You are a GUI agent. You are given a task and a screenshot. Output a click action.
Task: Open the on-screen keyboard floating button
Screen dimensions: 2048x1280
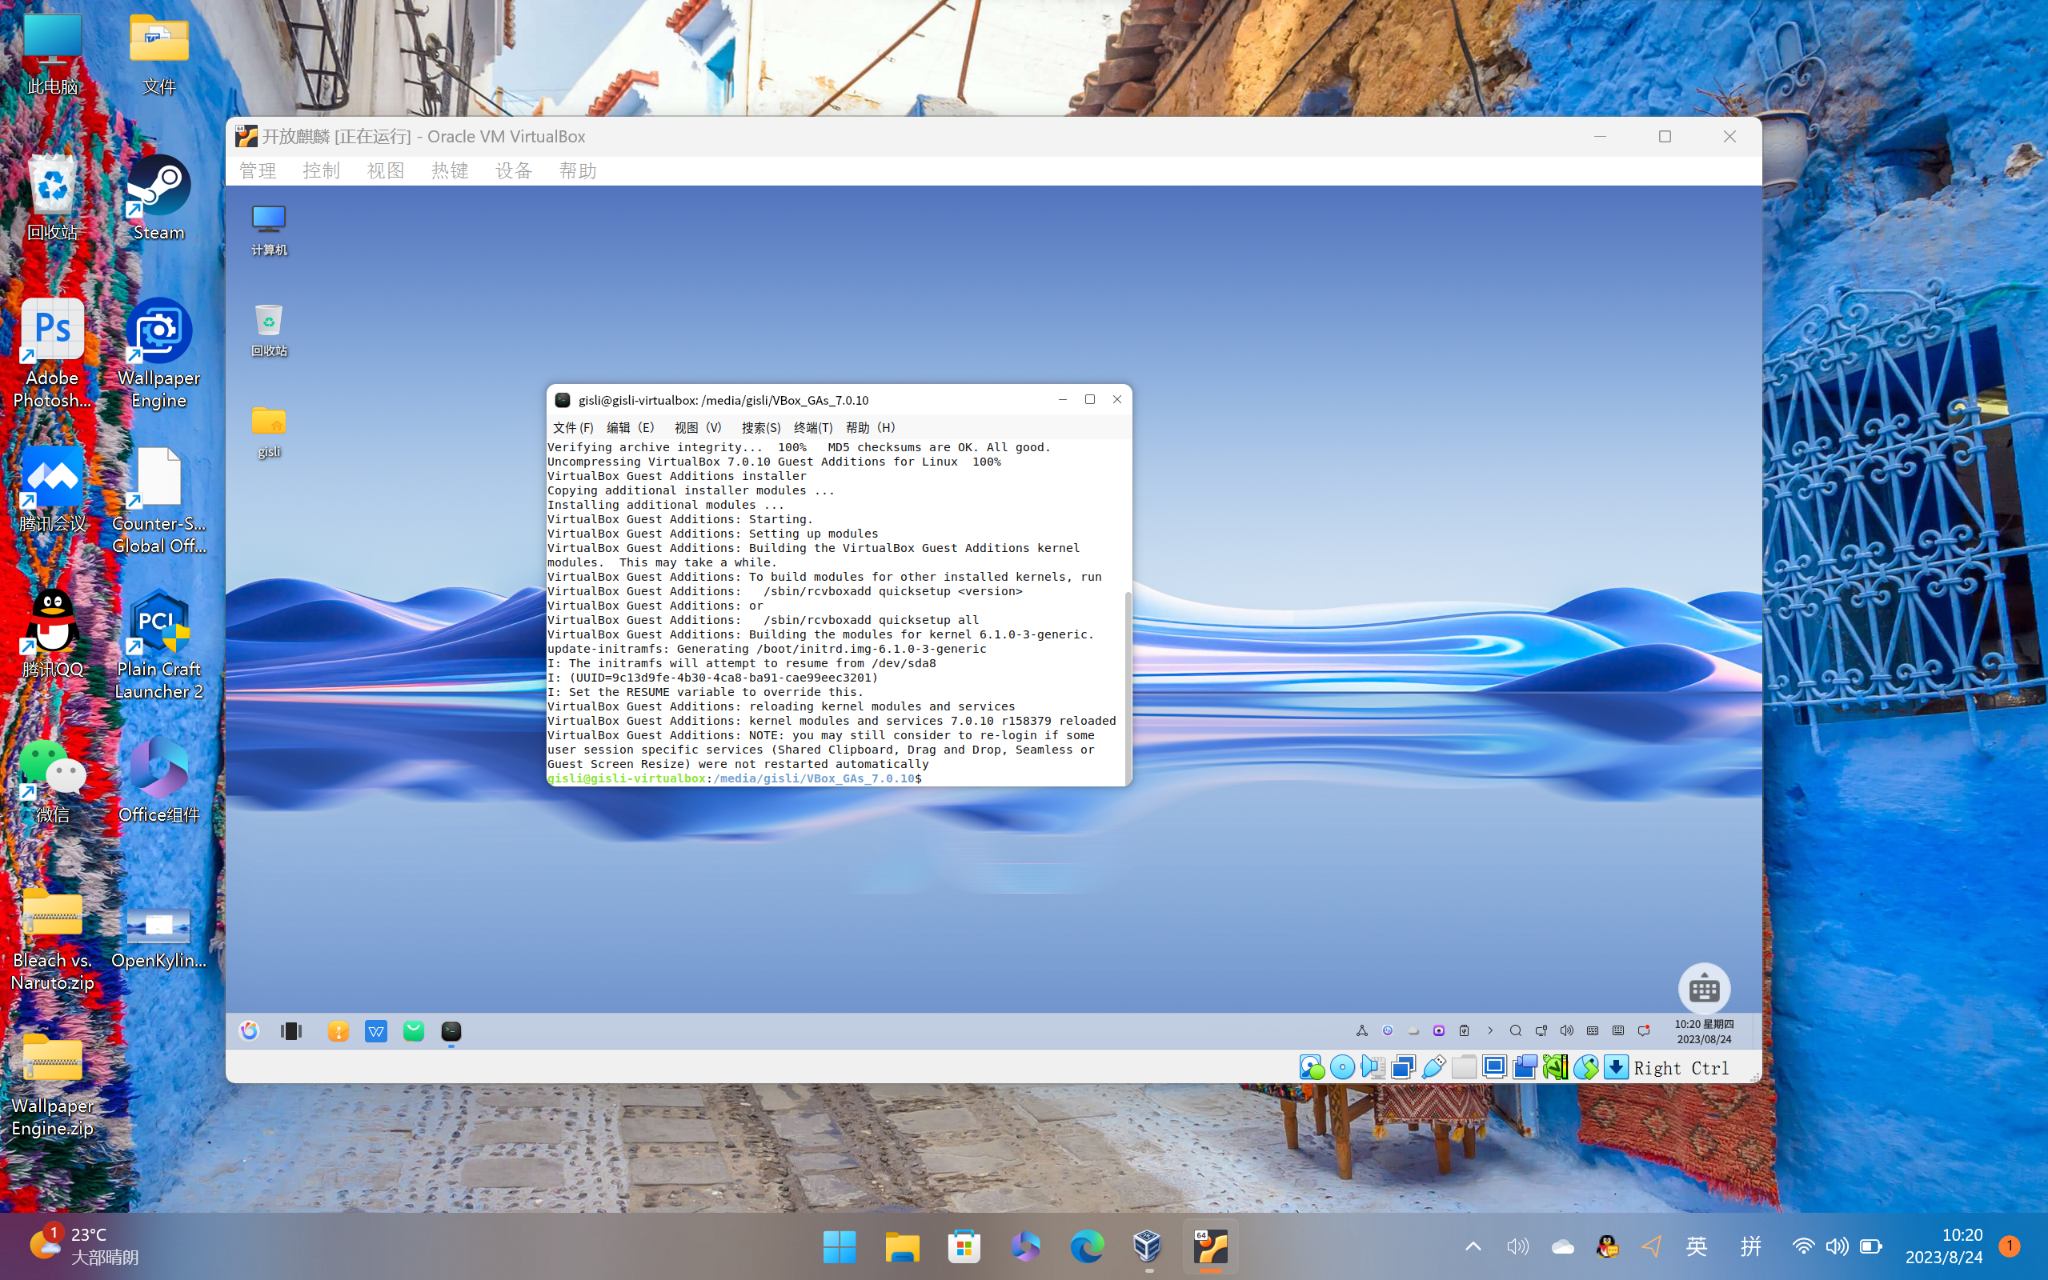click(1704, 989)
